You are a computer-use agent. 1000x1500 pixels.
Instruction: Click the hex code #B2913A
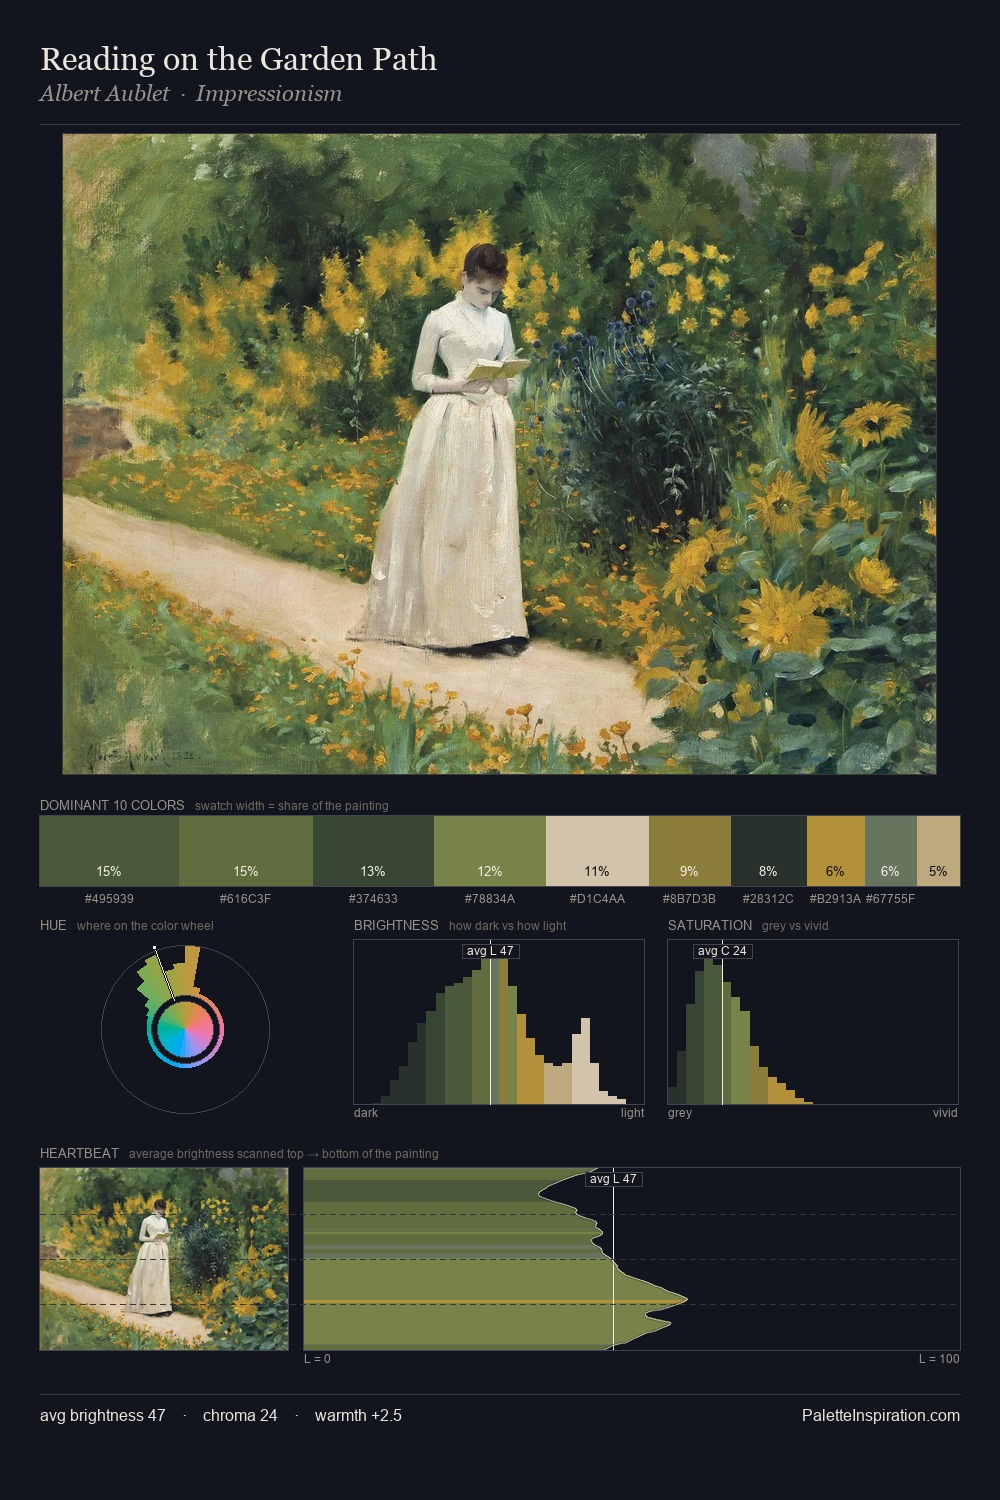835,899
